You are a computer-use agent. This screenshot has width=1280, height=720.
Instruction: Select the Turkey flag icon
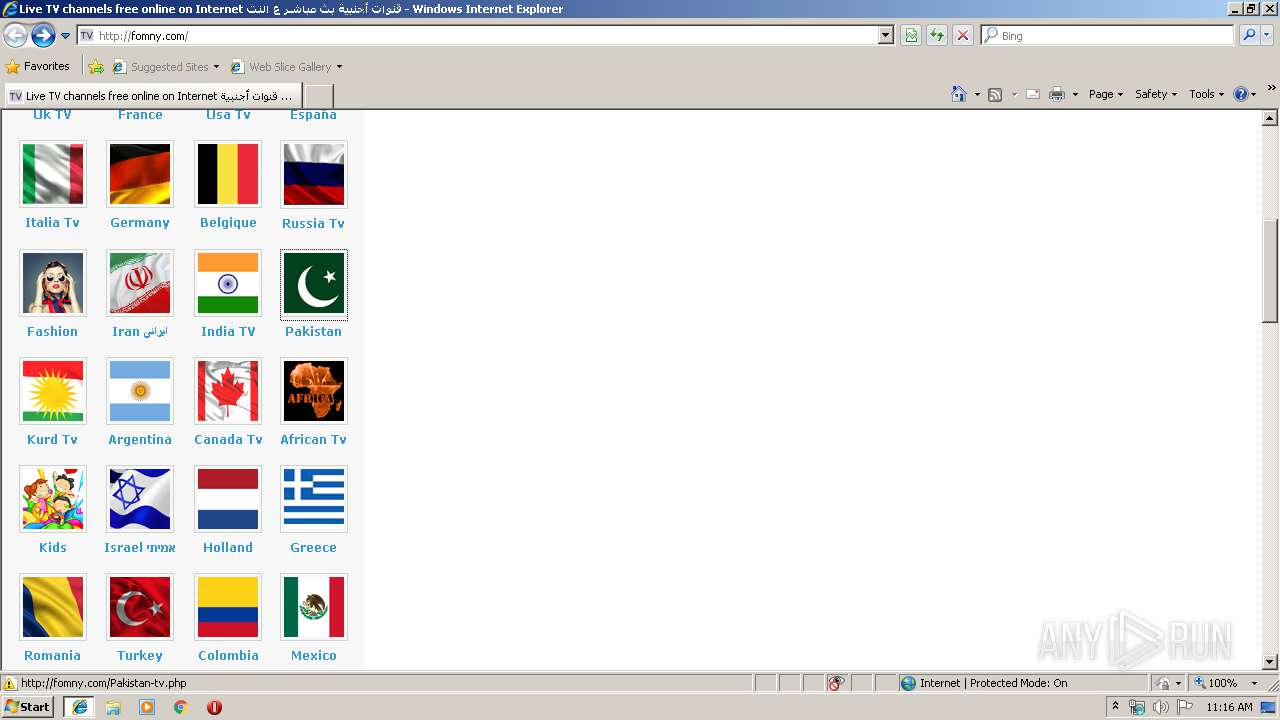tap(140, 607)
